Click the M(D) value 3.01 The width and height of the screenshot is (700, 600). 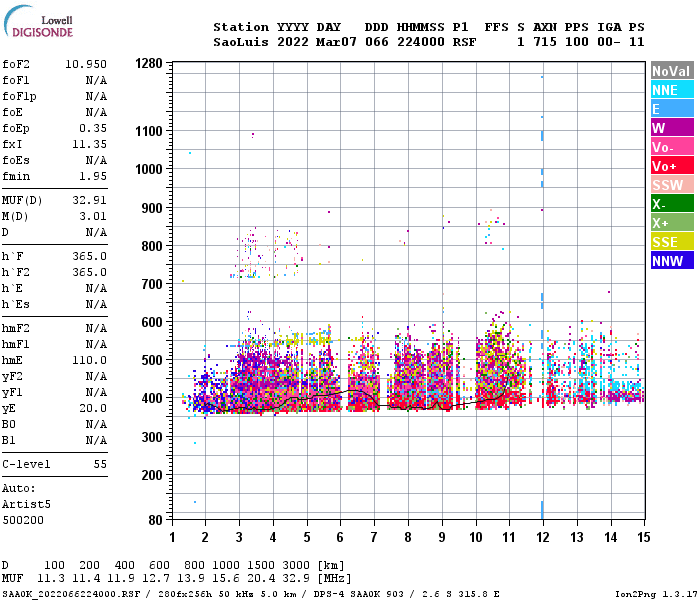93,217
